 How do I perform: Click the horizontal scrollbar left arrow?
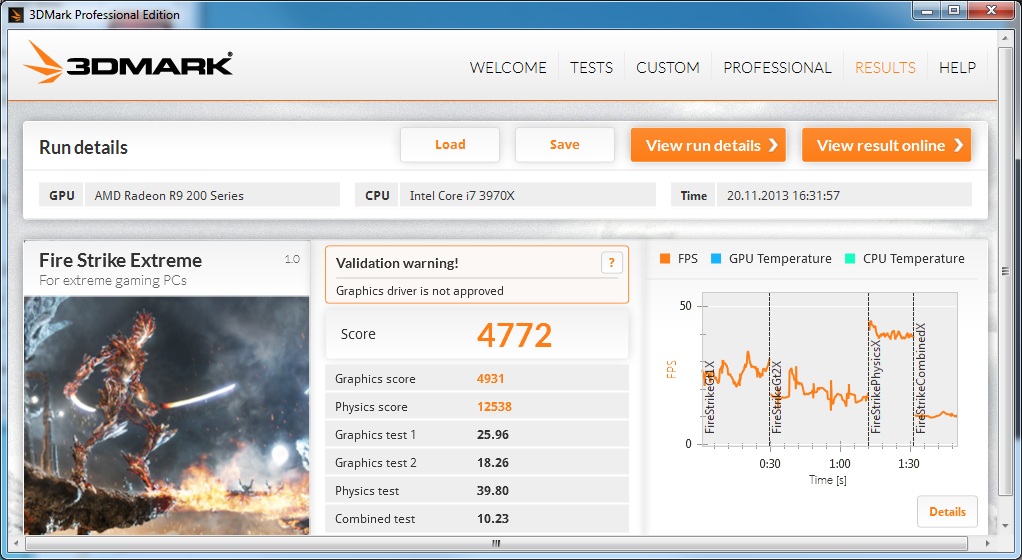pyautogui.click(x=16, y=543)
